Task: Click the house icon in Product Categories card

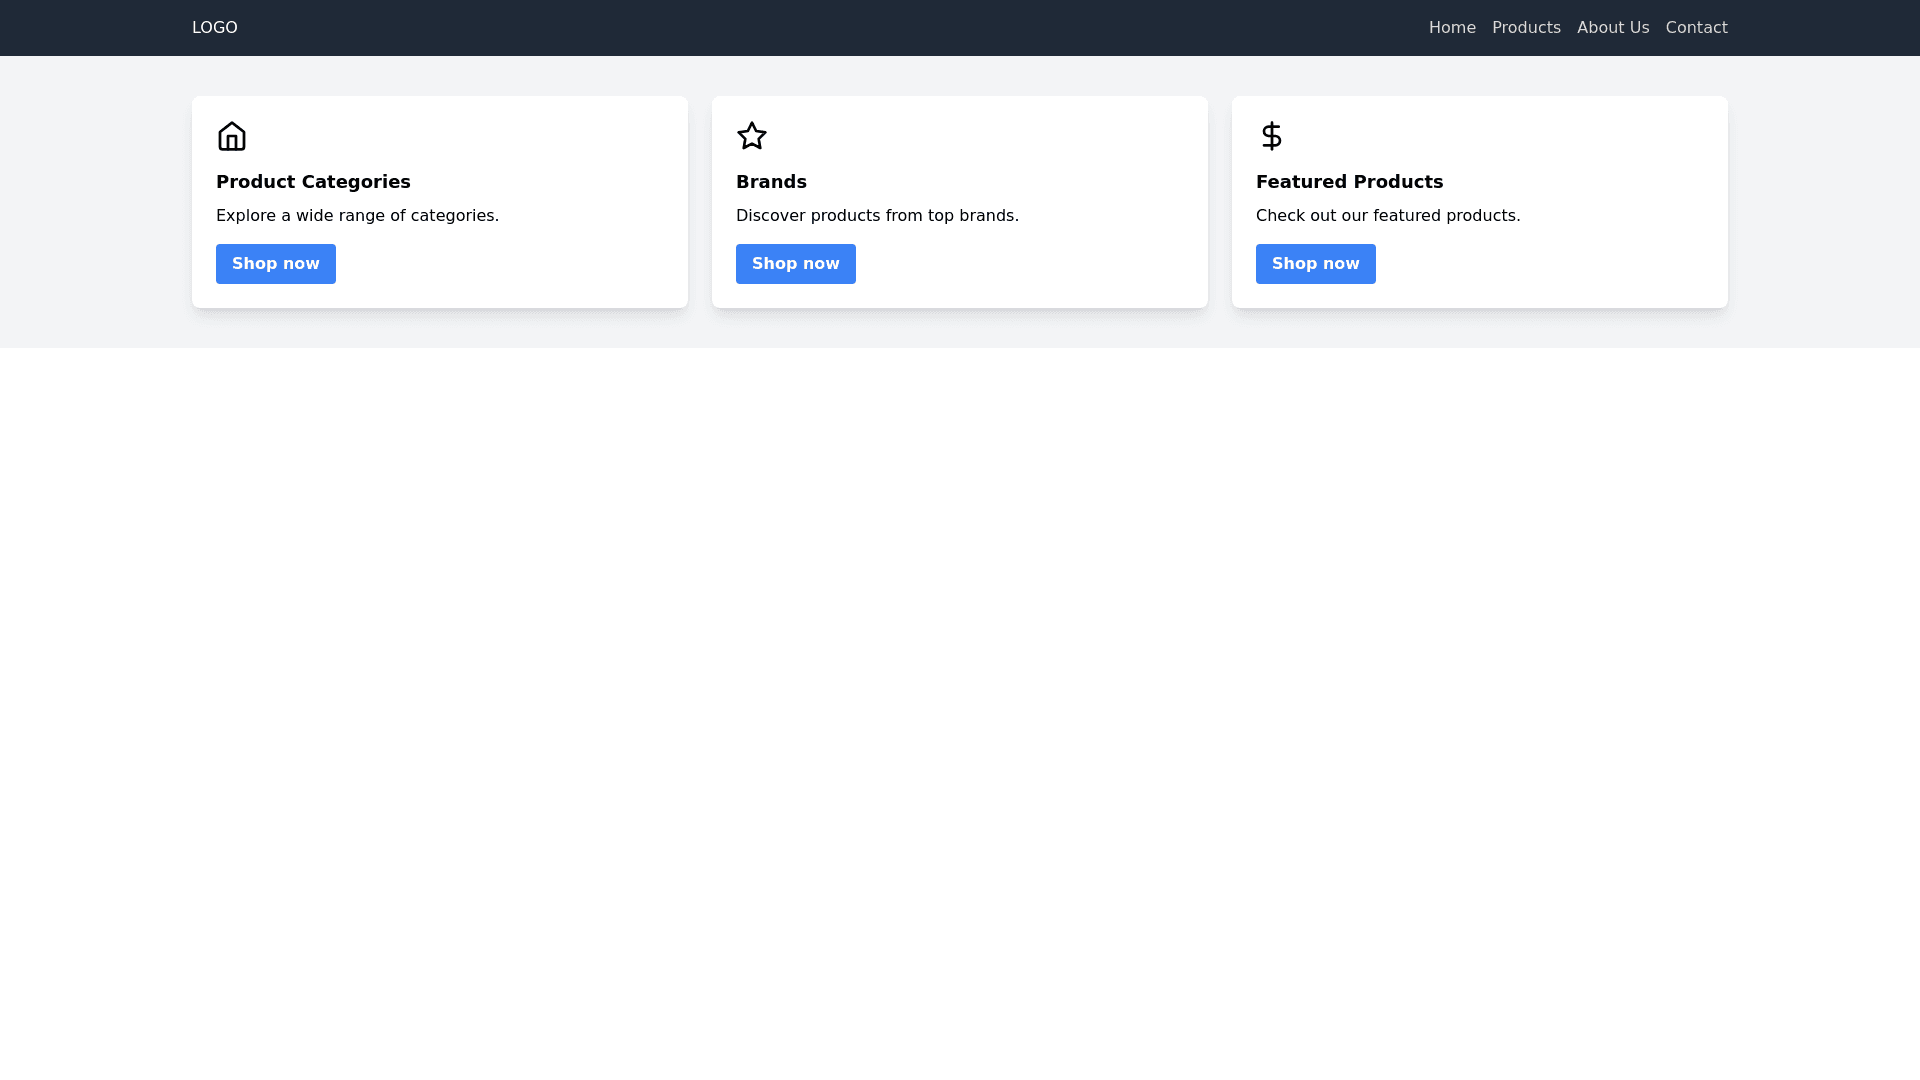Action: point(231,136)
